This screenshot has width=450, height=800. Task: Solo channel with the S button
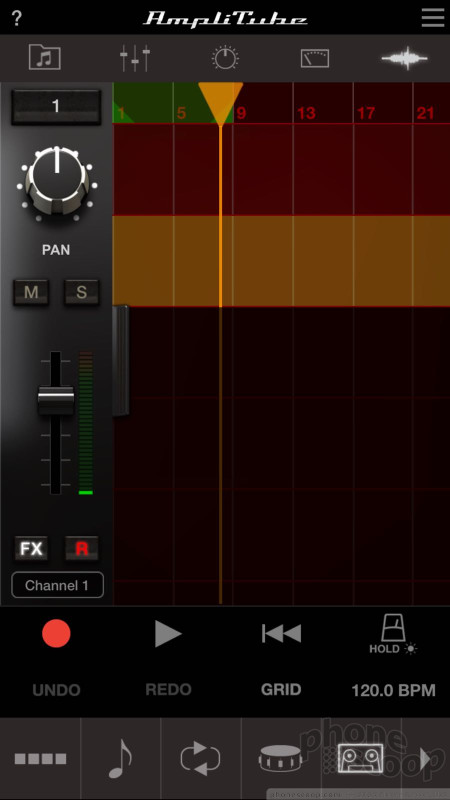pyautogui.click(x=81, y=292)
